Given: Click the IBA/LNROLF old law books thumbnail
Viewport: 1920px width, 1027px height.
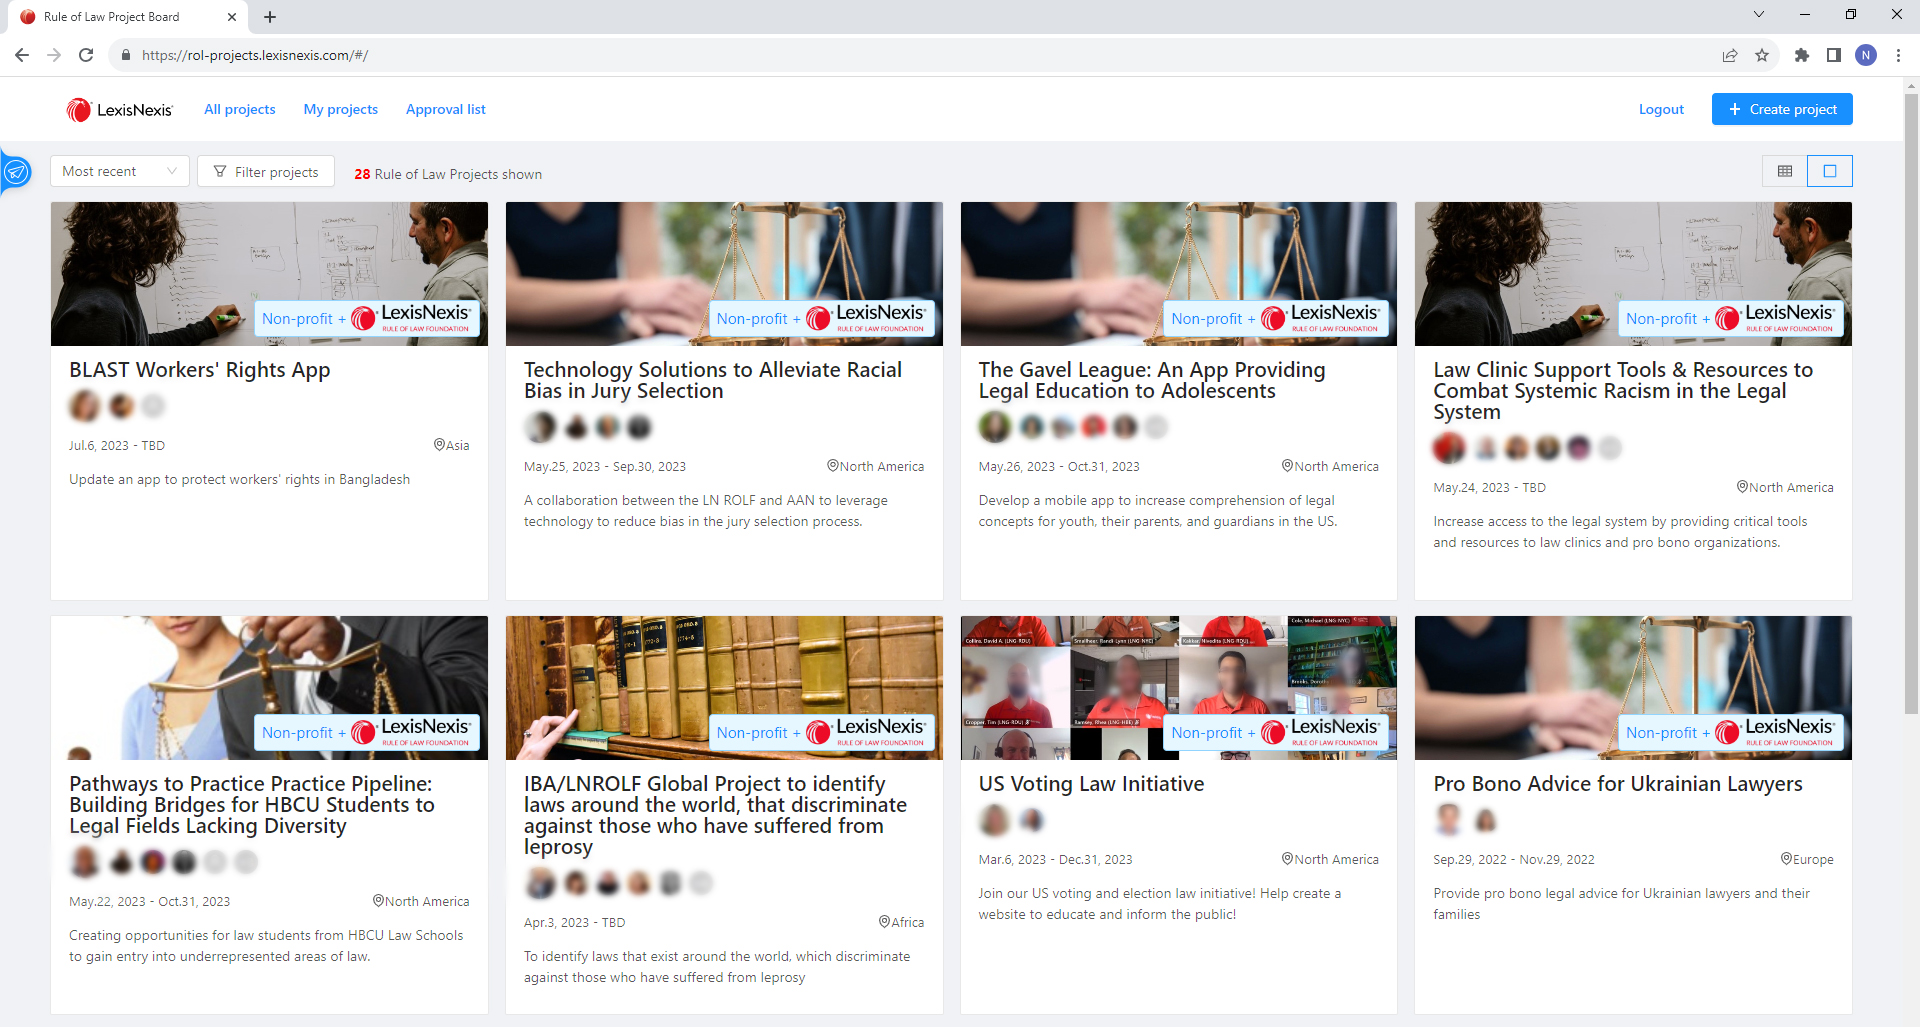Looking at the screenshot, I should point(724,688).
